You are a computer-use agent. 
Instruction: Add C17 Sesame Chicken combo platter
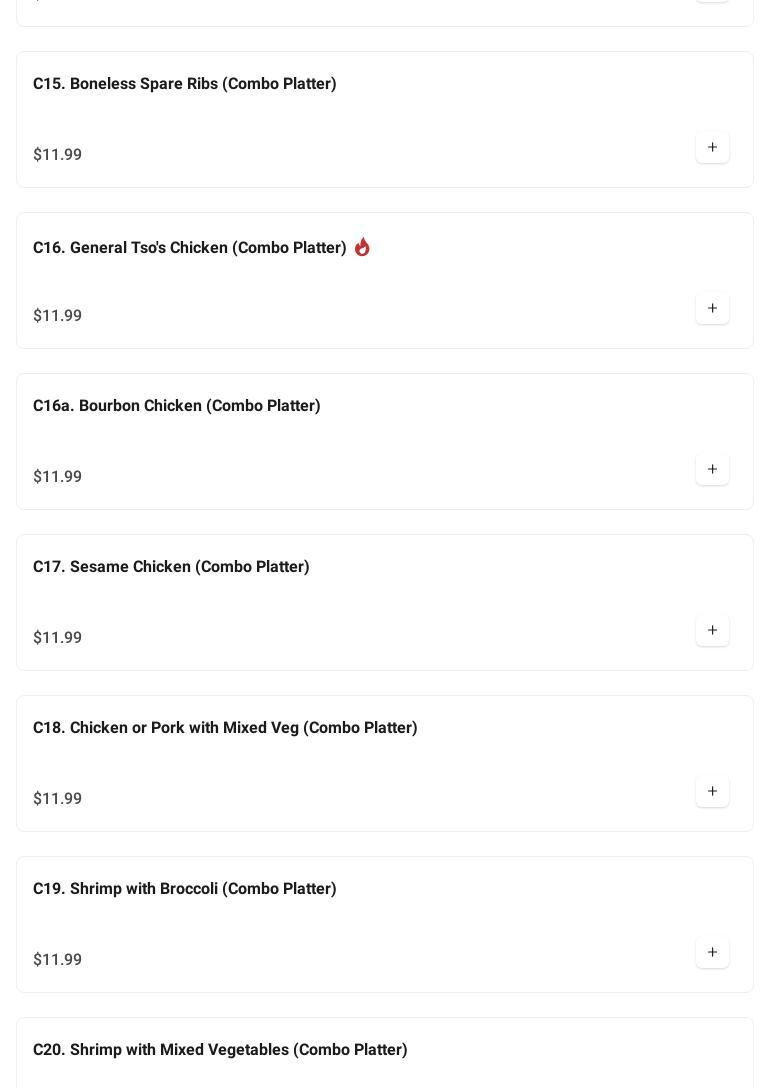(712, 631)
